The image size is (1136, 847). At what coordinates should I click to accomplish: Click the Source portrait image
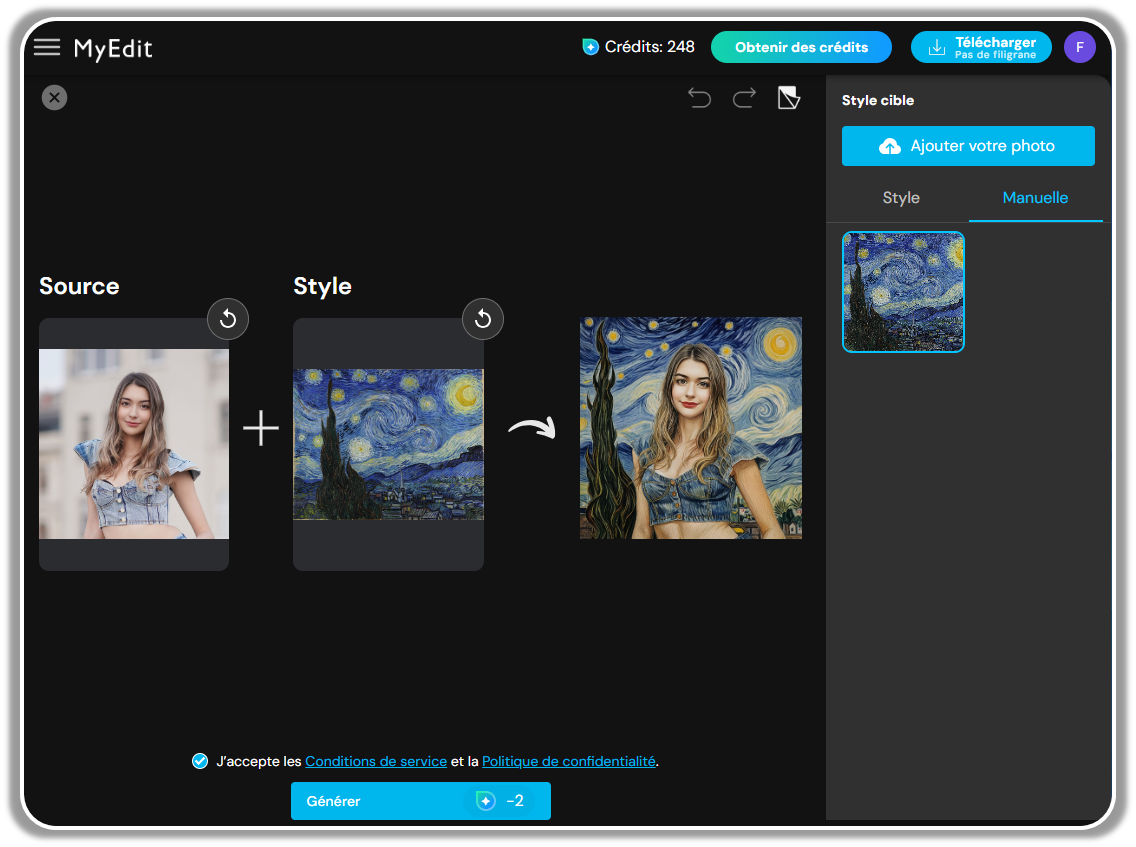[x=134, y=444]
